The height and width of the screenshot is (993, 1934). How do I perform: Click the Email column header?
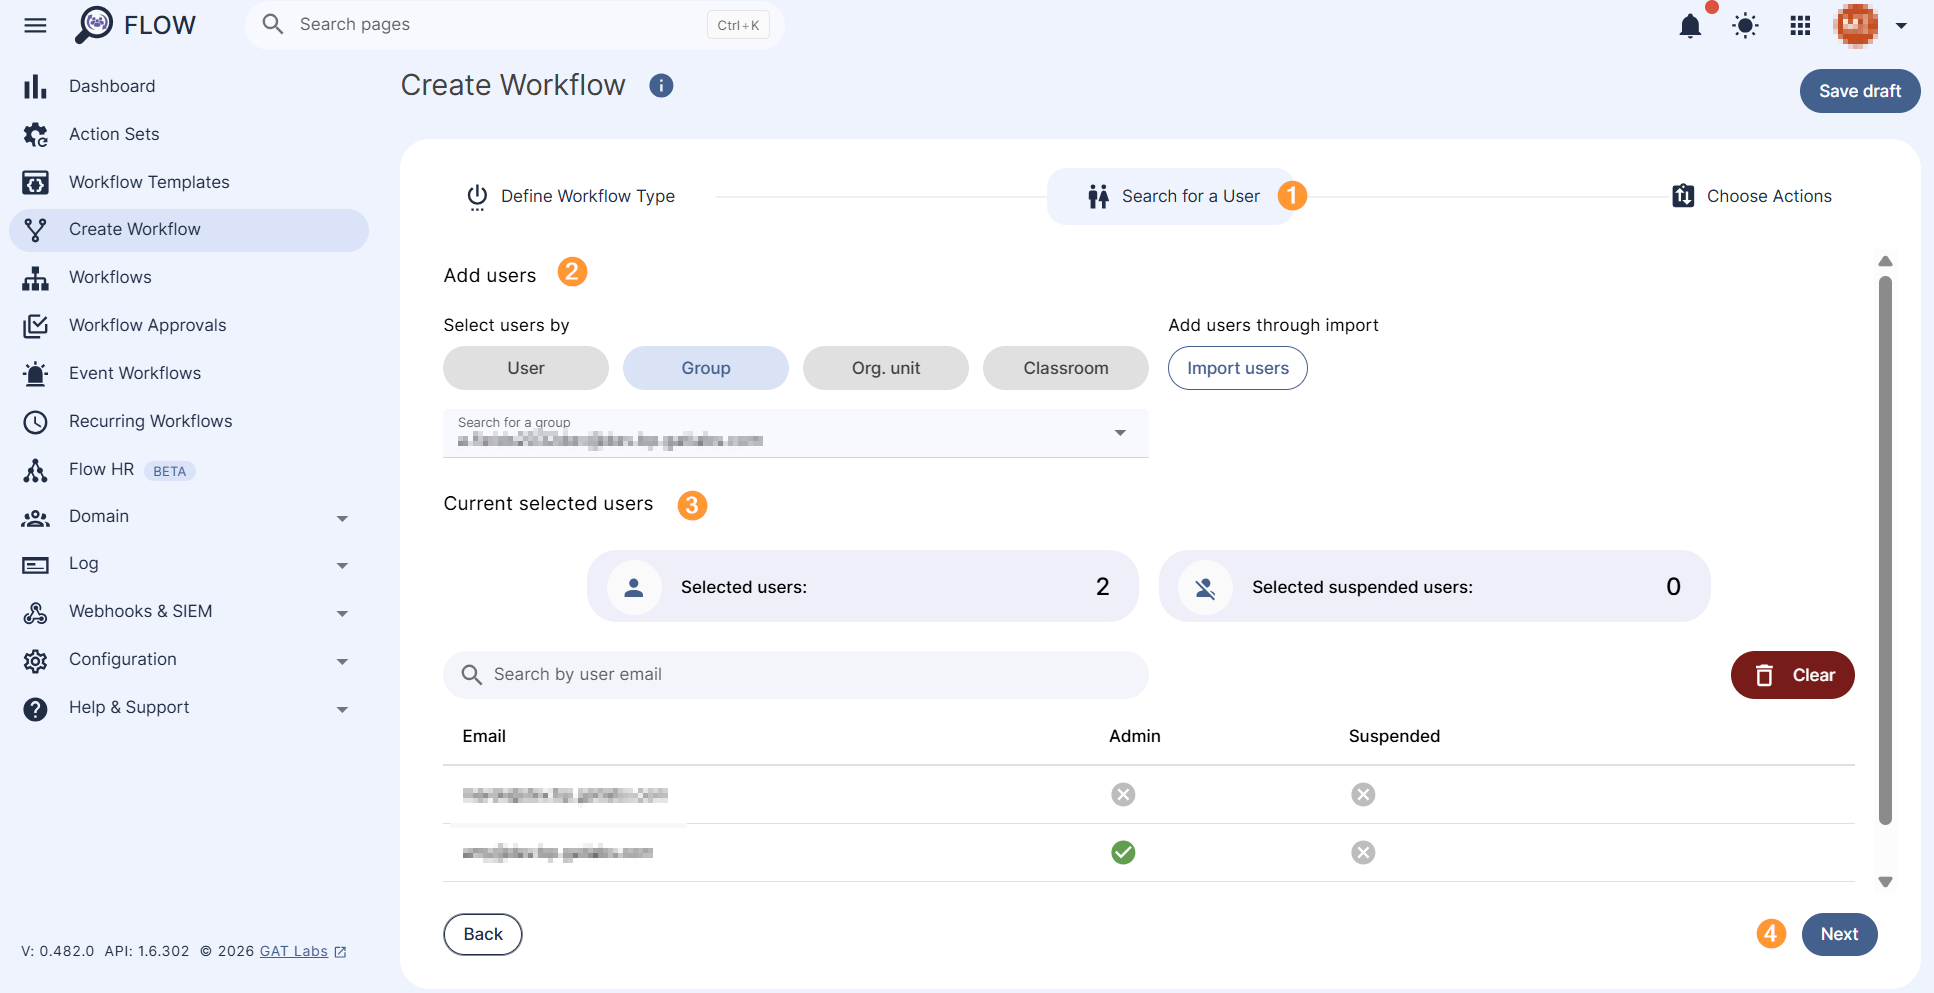(x=484, y=736)
